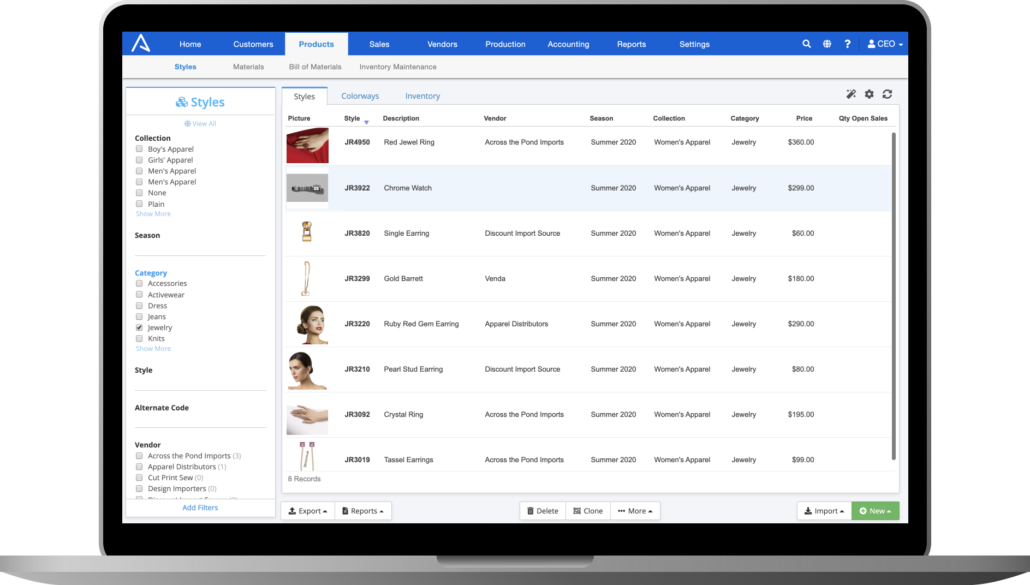Screen dimensions: 1030x585
Task: Click the $299.00 price cell
Action: (801, 188)
